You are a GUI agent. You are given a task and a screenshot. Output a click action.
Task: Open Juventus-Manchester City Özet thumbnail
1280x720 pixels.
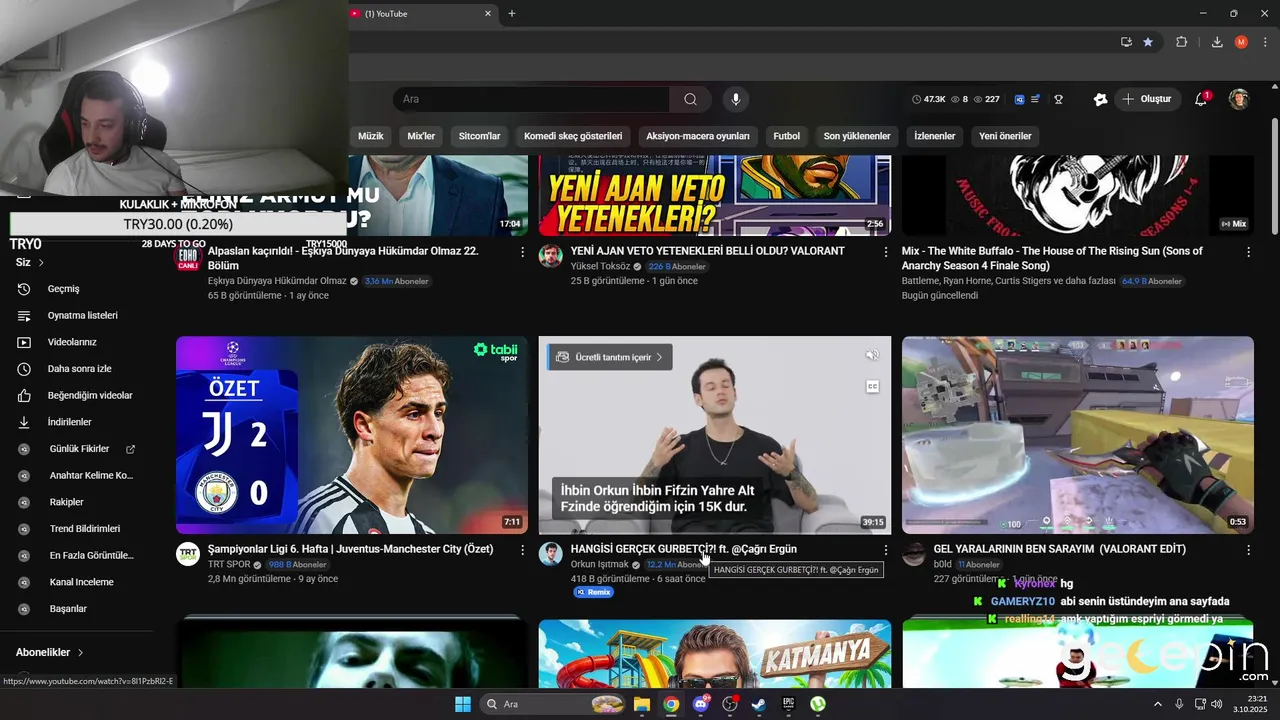pos(352,435)
